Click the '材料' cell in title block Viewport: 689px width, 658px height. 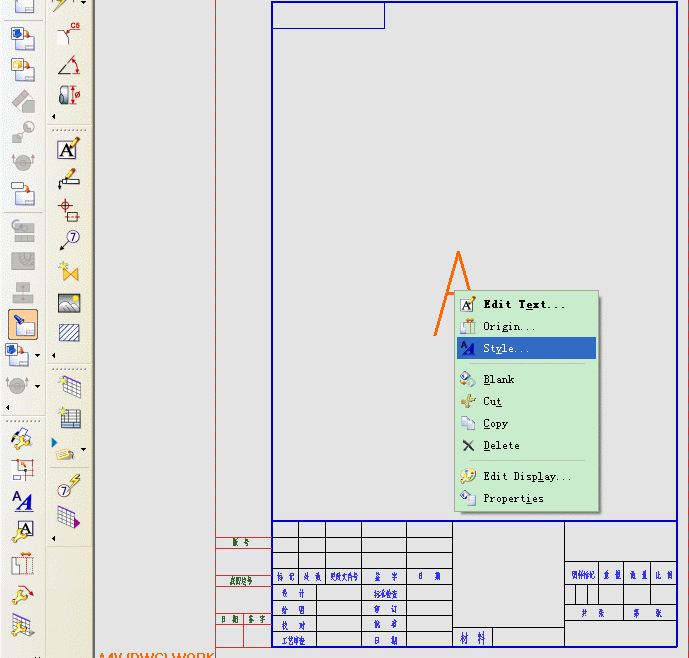pyautogui.click(x=472, y=637)
